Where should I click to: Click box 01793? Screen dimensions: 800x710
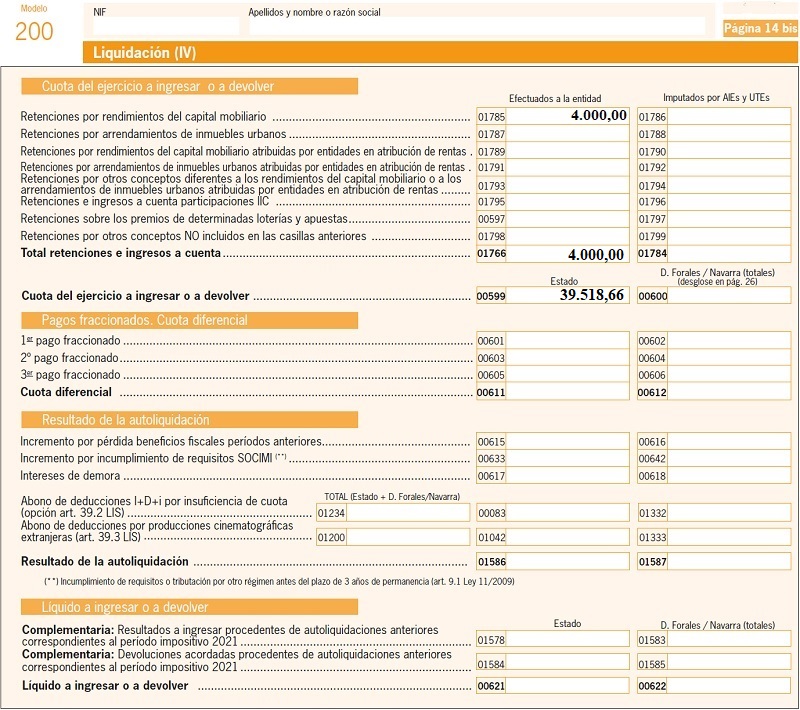tap(567, 186)
